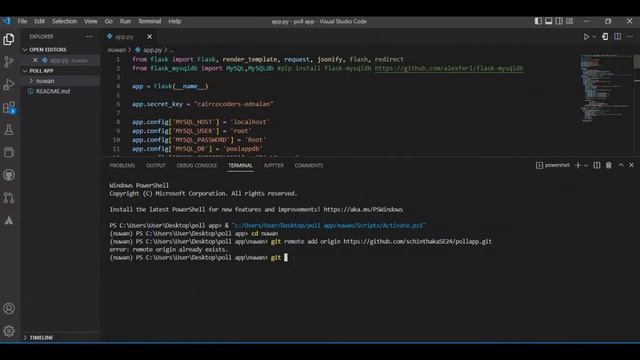Split the terminal pane
Image resolution: width=640 pixels, height=360 pixels.
(597, 165)
